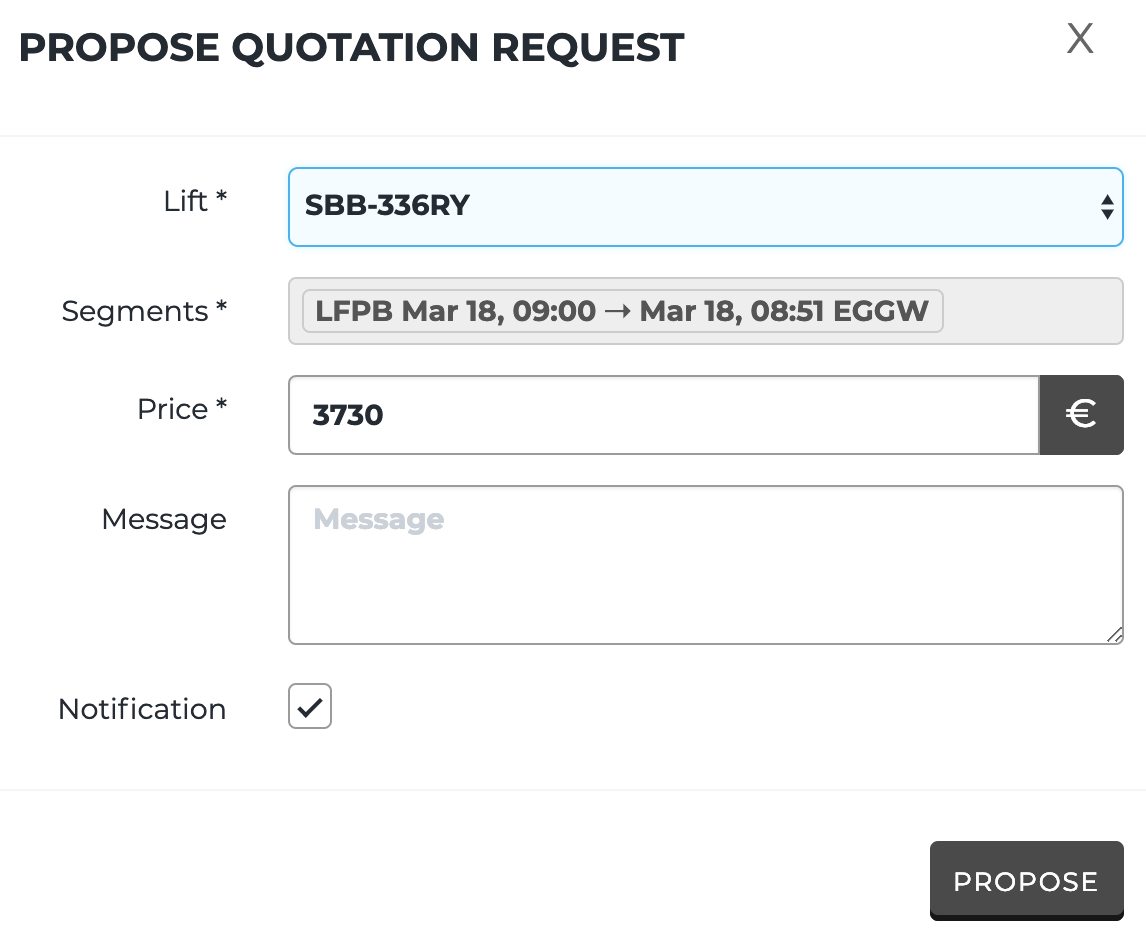The image size is (1146, 940).
Task: Grab the Message box resize handle
Action: [1114, 635]
